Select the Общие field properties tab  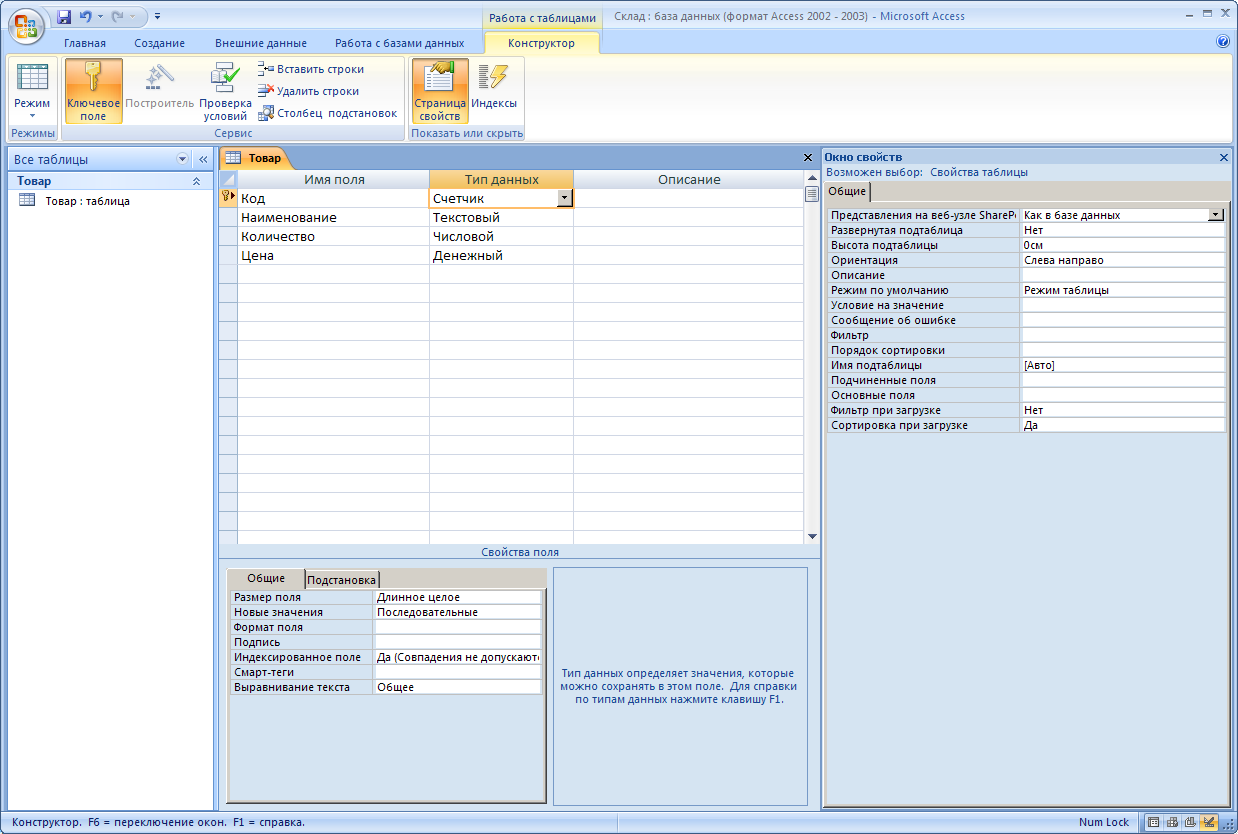click(266, 579)
